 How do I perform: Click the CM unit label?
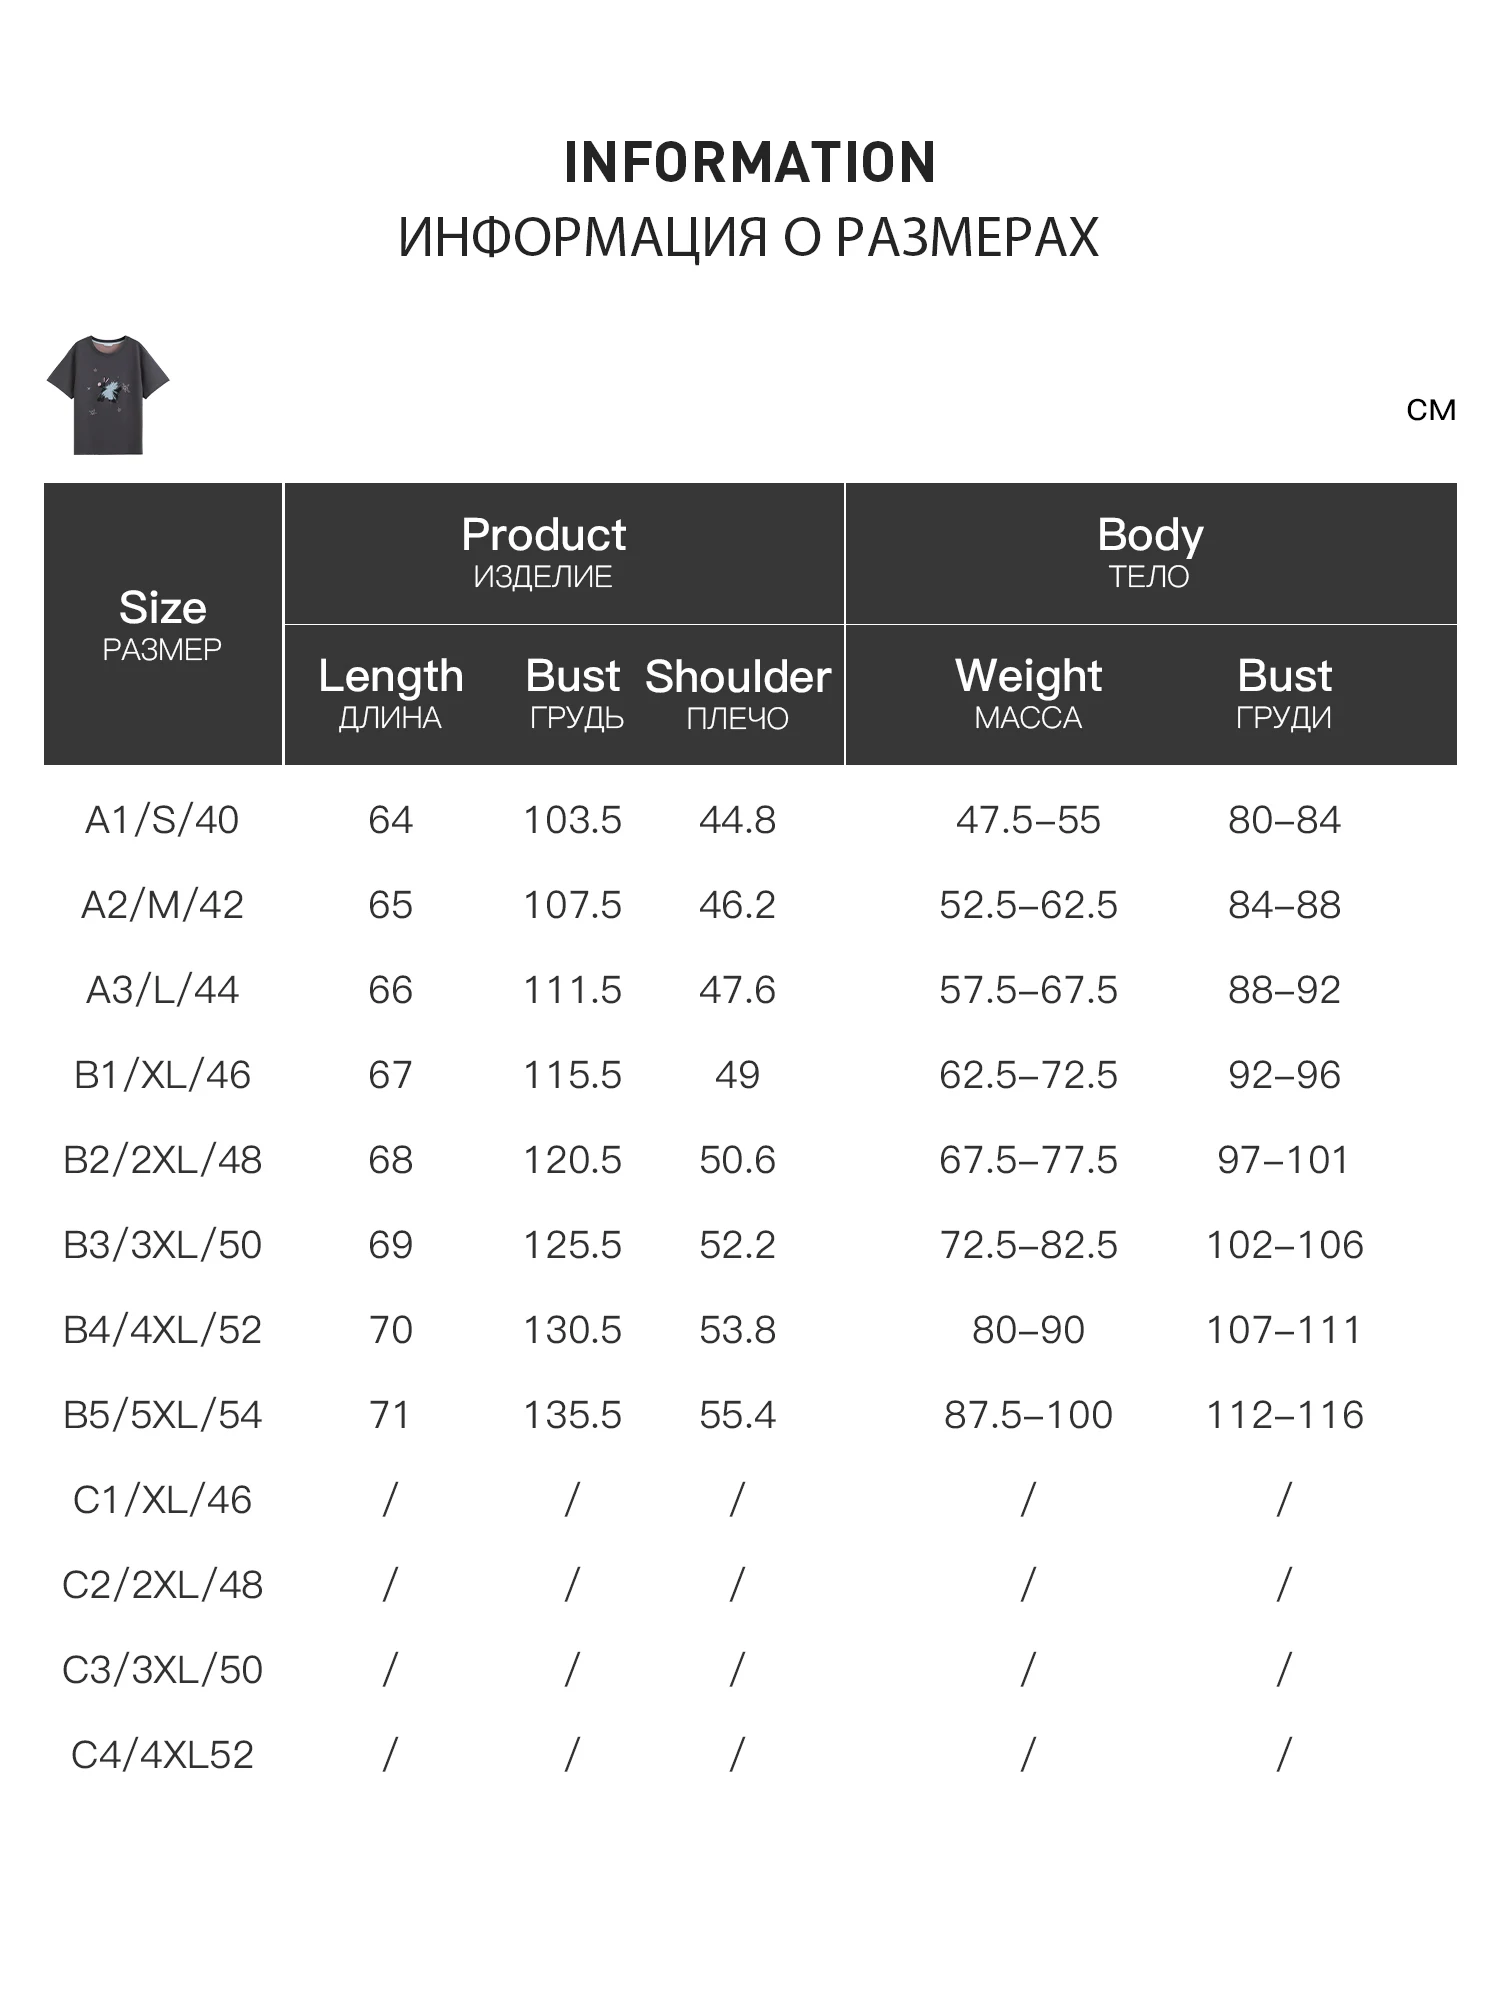pos(1431,410)
